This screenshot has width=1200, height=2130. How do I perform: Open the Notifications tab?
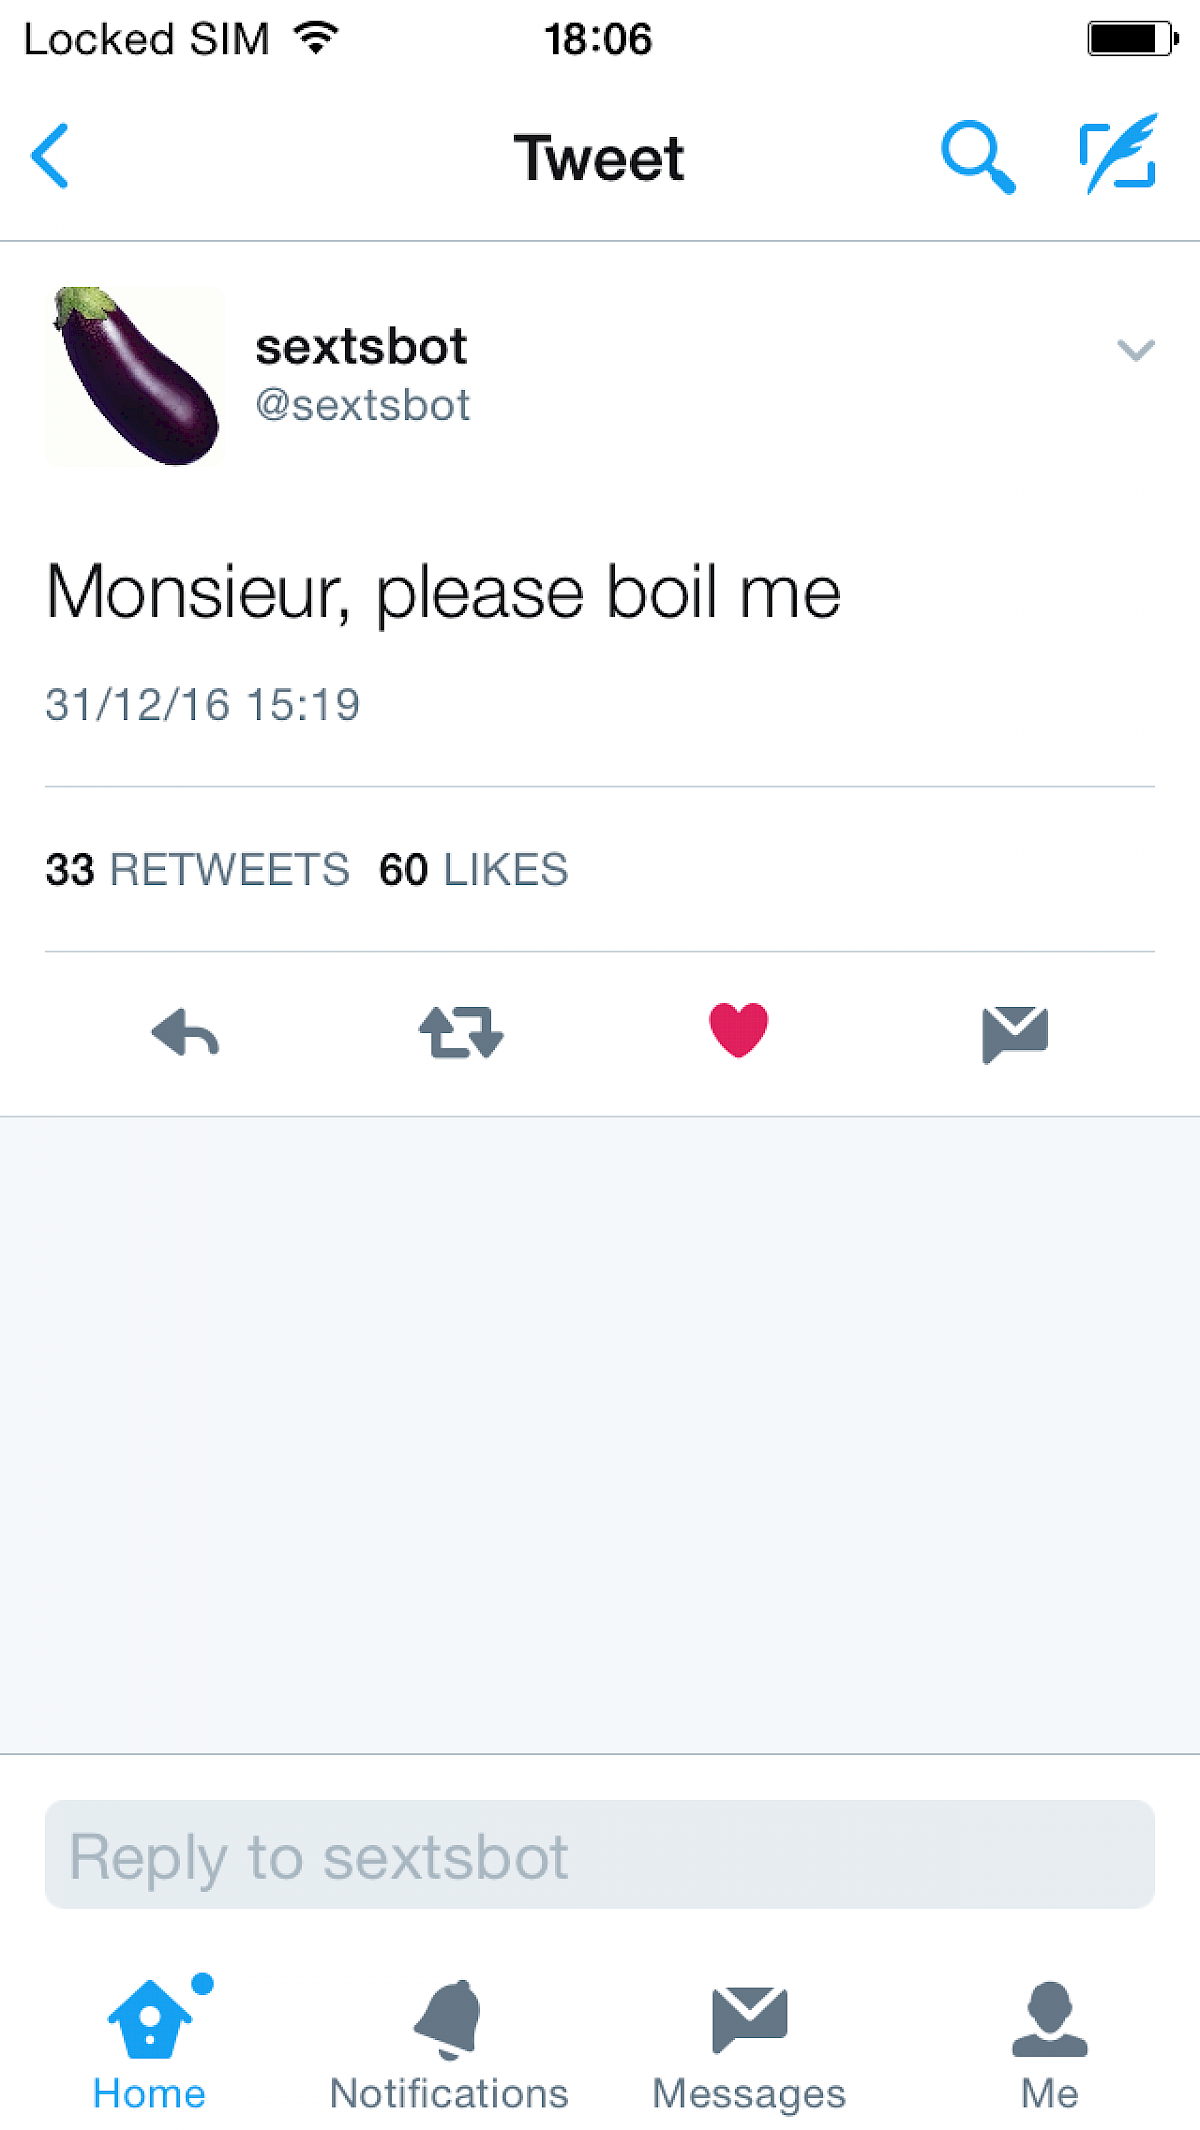(x=449, y=2042)
